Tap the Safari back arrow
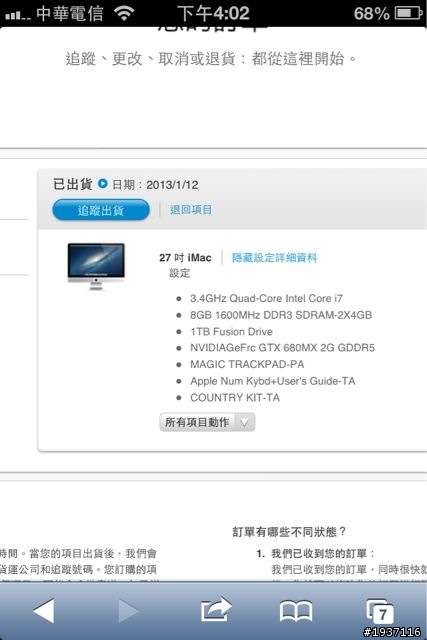427x640 pixels. pos(44,611)
